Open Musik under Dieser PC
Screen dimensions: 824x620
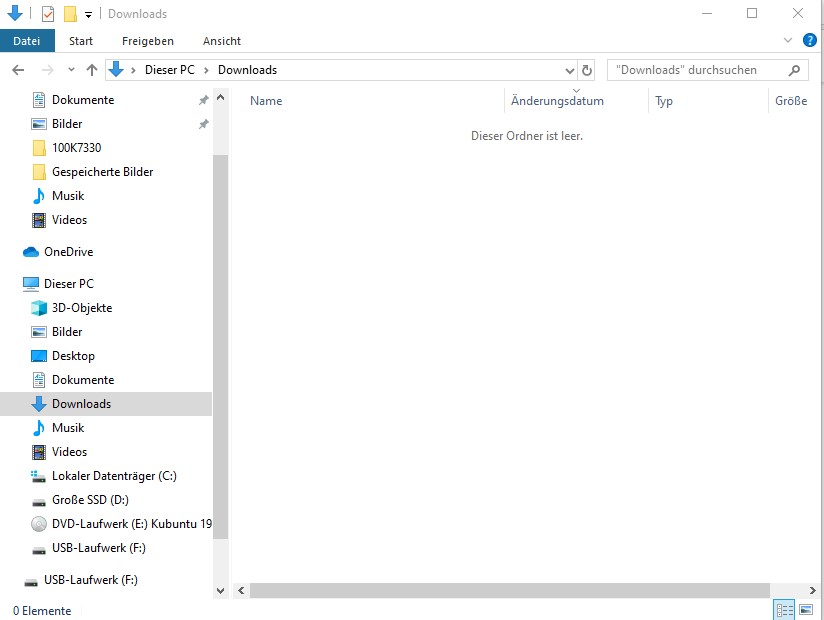coord(68,428)
